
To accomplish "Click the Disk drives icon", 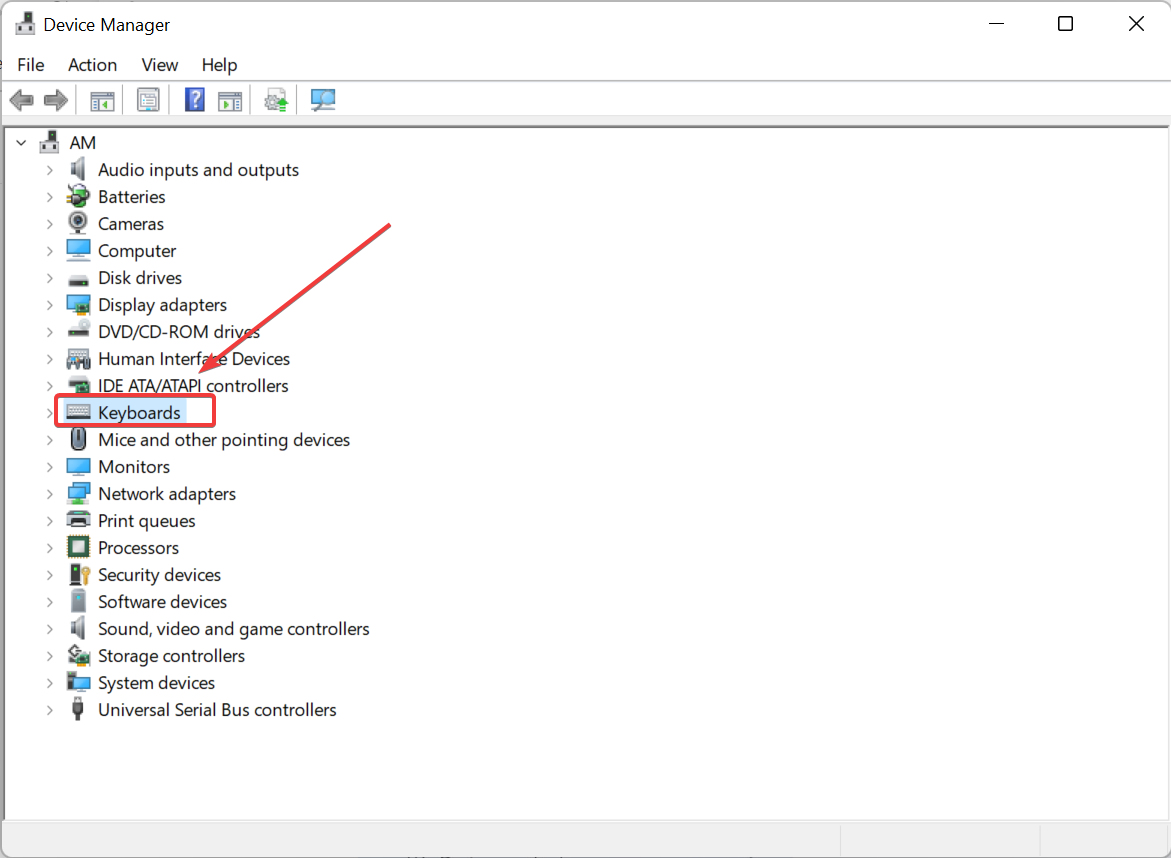I will click(78, 280).
